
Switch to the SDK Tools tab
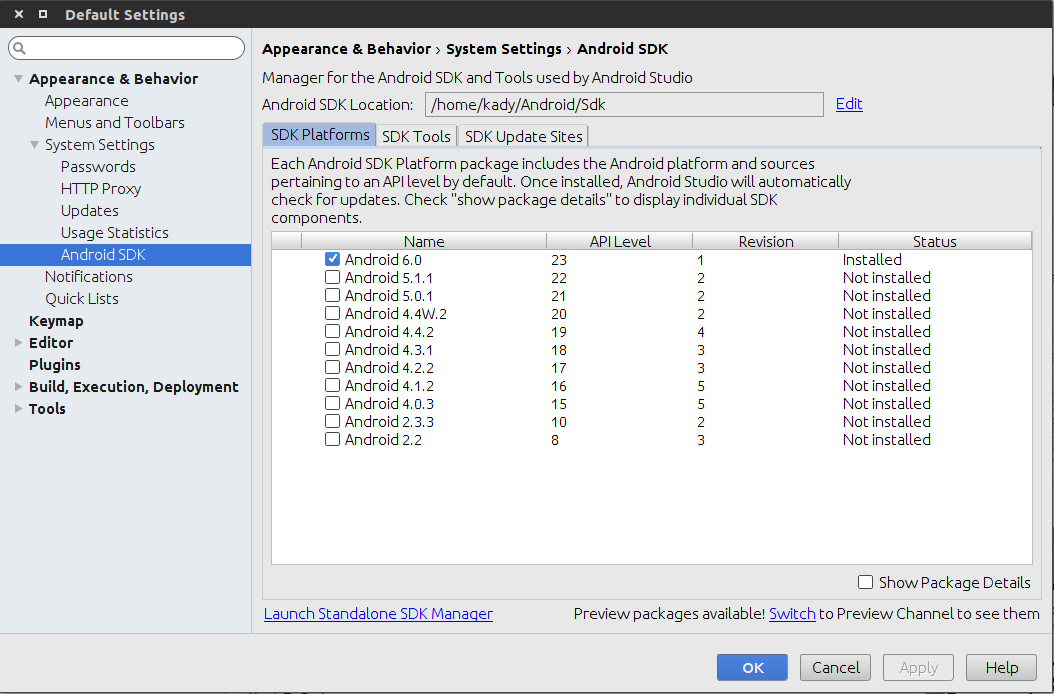tap(416, 136)
